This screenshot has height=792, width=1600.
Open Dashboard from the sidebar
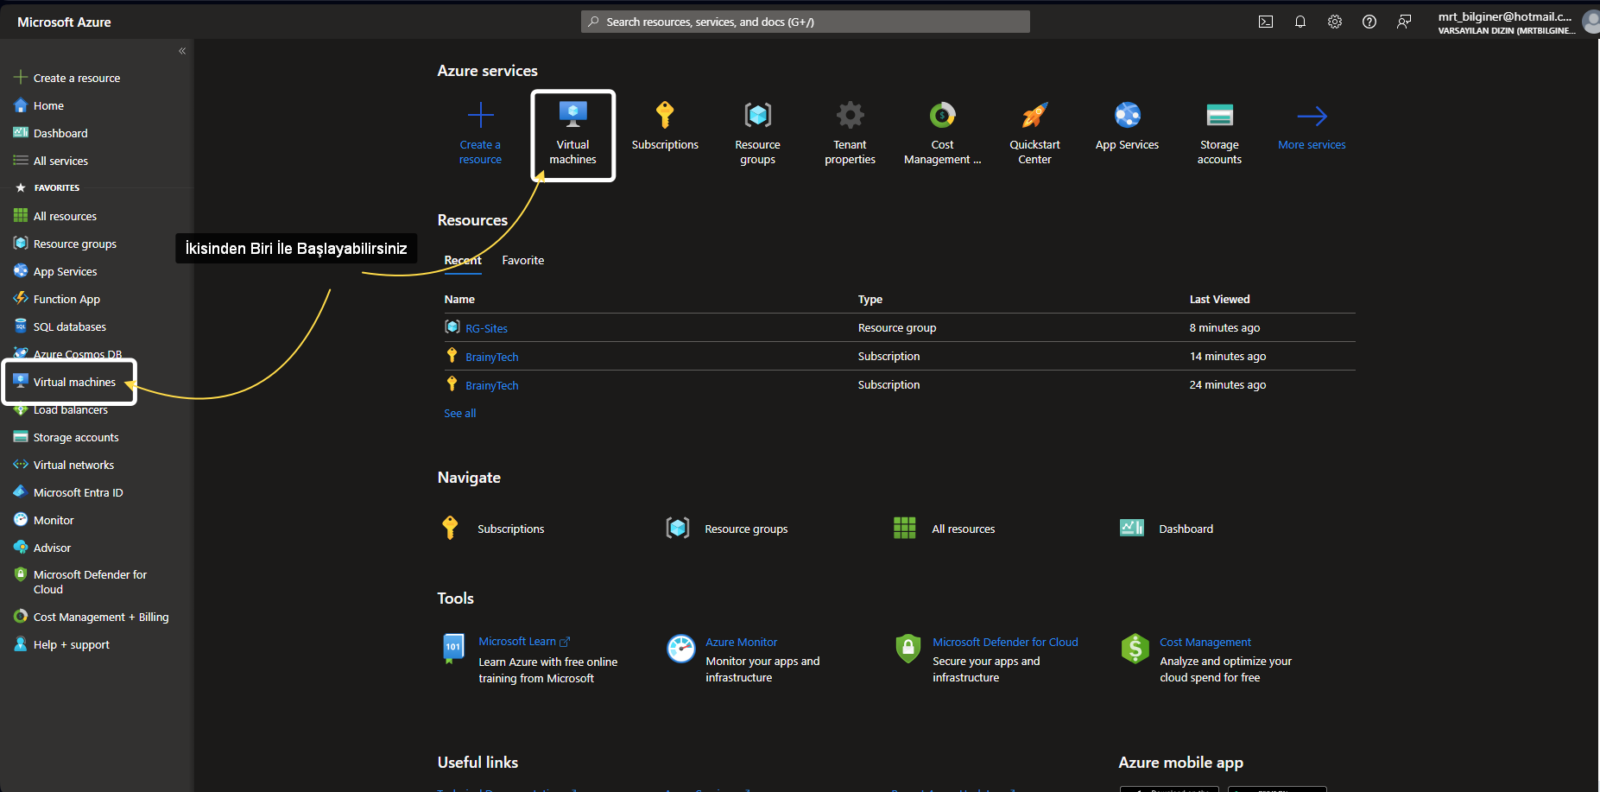[50, 133]
